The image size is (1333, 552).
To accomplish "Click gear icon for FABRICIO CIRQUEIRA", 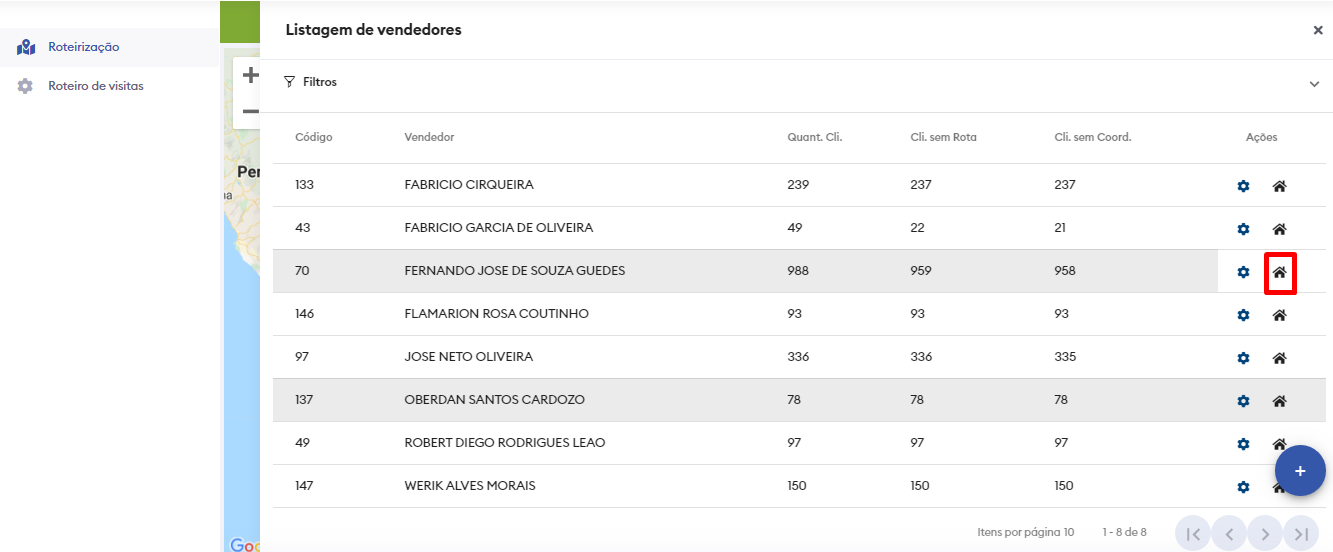I will pyautogui.click(x=1243, y=186).
